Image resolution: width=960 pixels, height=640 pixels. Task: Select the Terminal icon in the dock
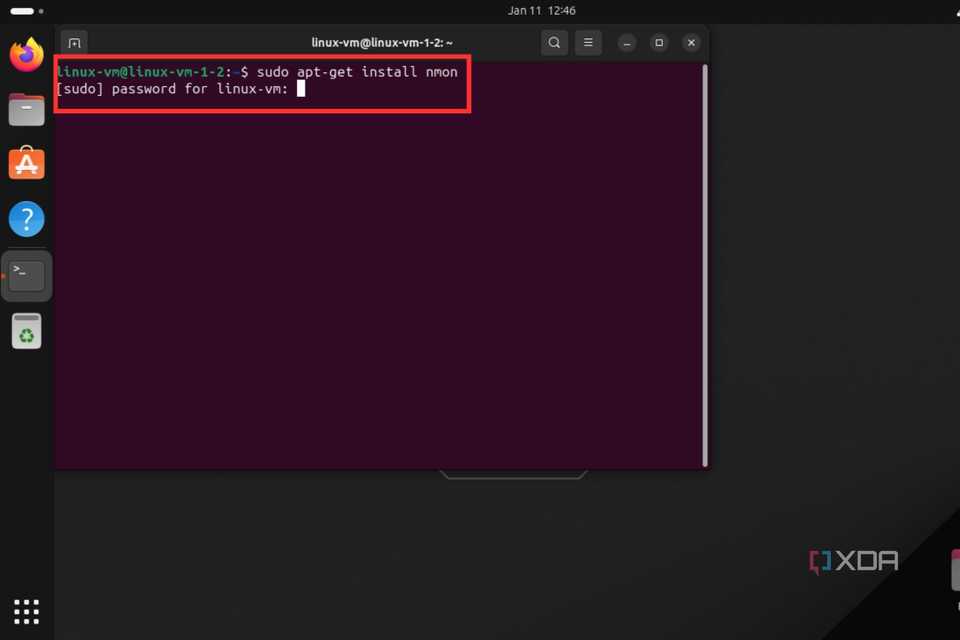click(26, 274)
